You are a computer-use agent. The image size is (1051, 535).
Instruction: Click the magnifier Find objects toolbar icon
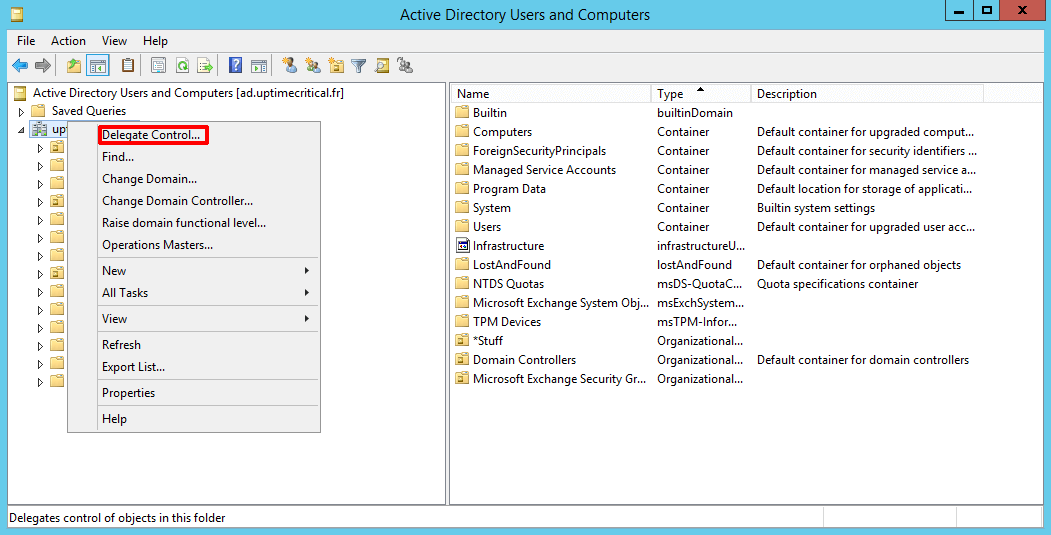coord(381,66)
